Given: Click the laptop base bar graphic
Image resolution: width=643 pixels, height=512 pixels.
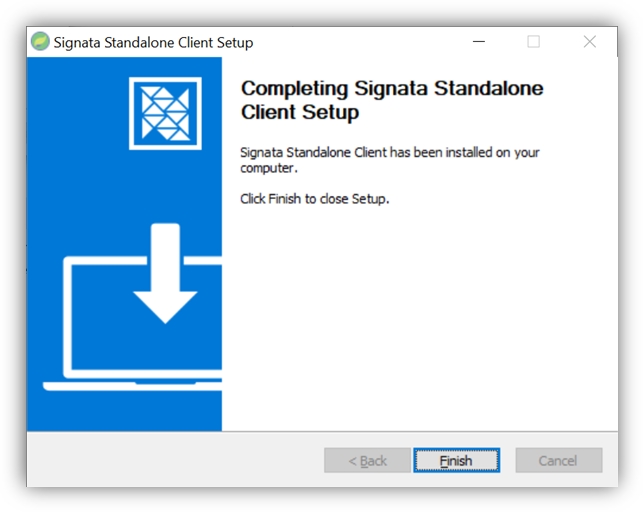Looking at the screenshot, I should pyautogui.click(x=130, y=384).
